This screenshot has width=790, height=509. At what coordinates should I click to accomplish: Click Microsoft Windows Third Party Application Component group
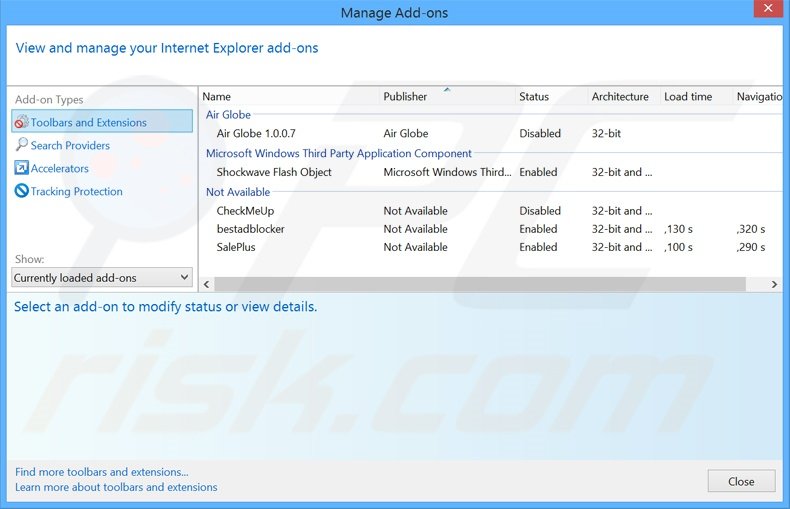pyautogui.click(x=339, y=153)
